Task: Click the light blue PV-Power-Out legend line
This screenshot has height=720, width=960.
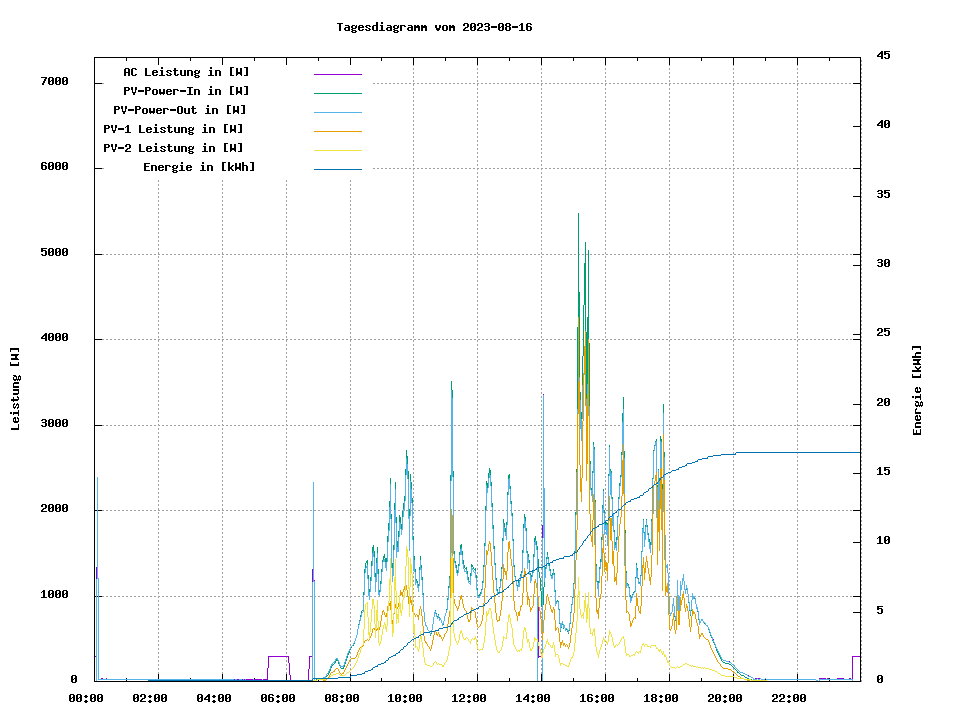Action: point(337,111)
